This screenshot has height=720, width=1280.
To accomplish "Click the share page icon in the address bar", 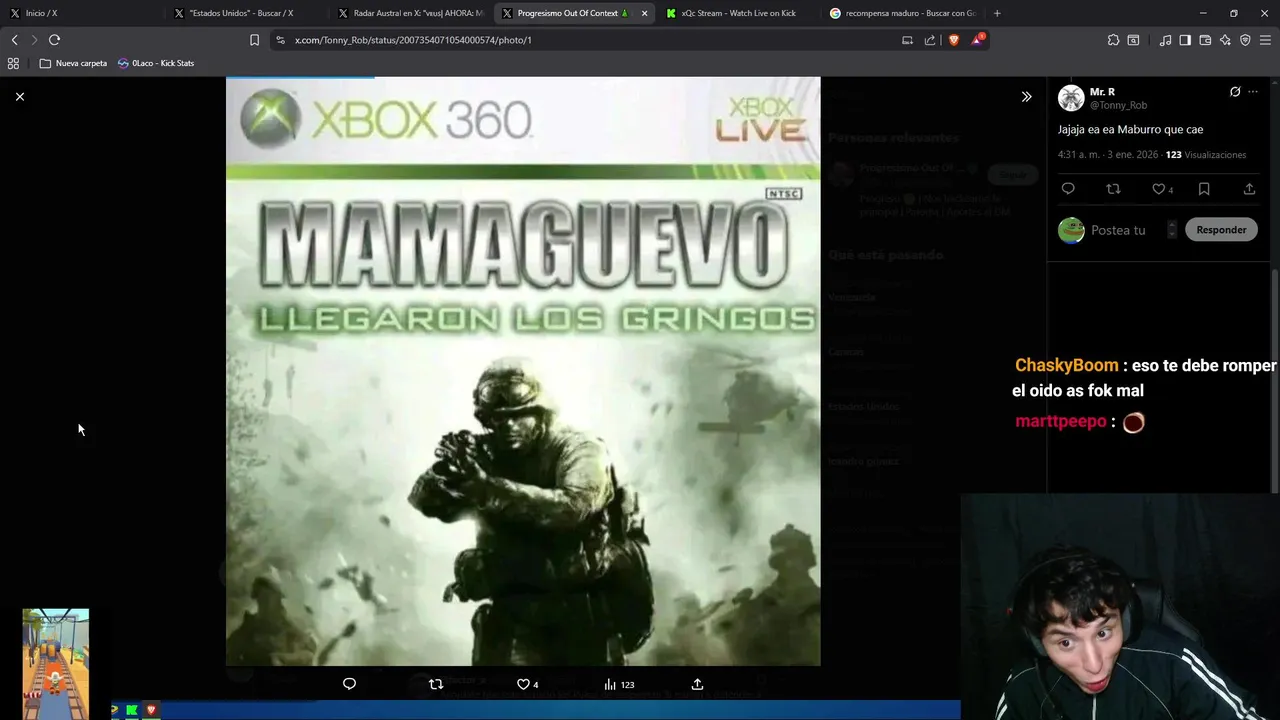I will tap(930, 40).
